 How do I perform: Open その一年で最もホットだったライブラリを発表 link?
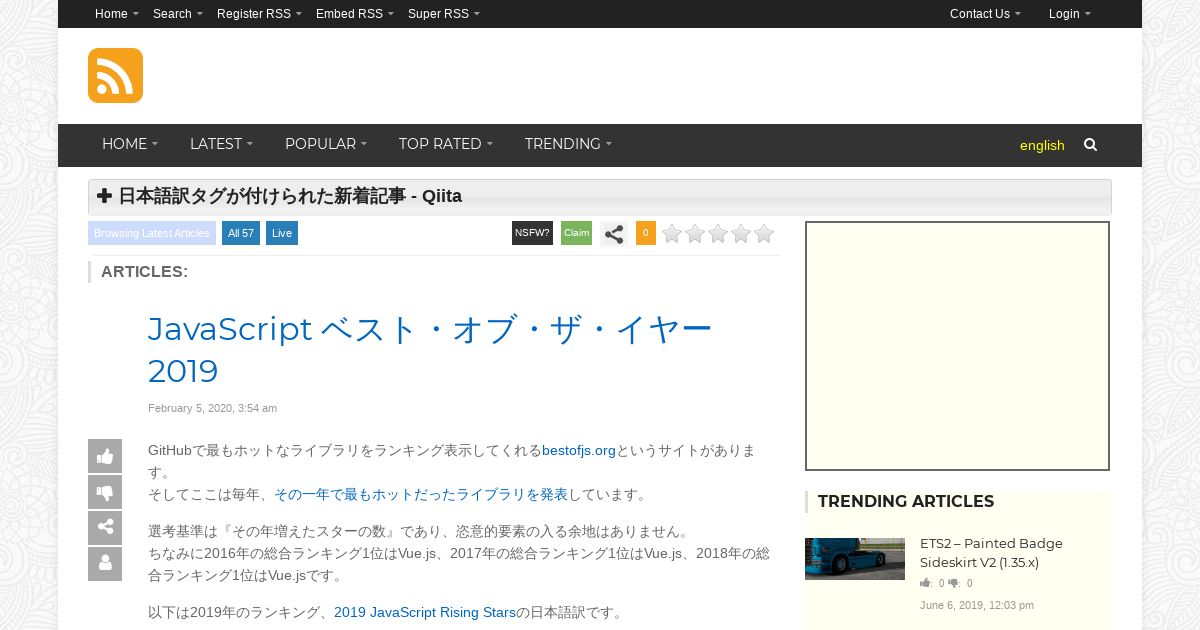pyautogui.click(x=421, y=494)
